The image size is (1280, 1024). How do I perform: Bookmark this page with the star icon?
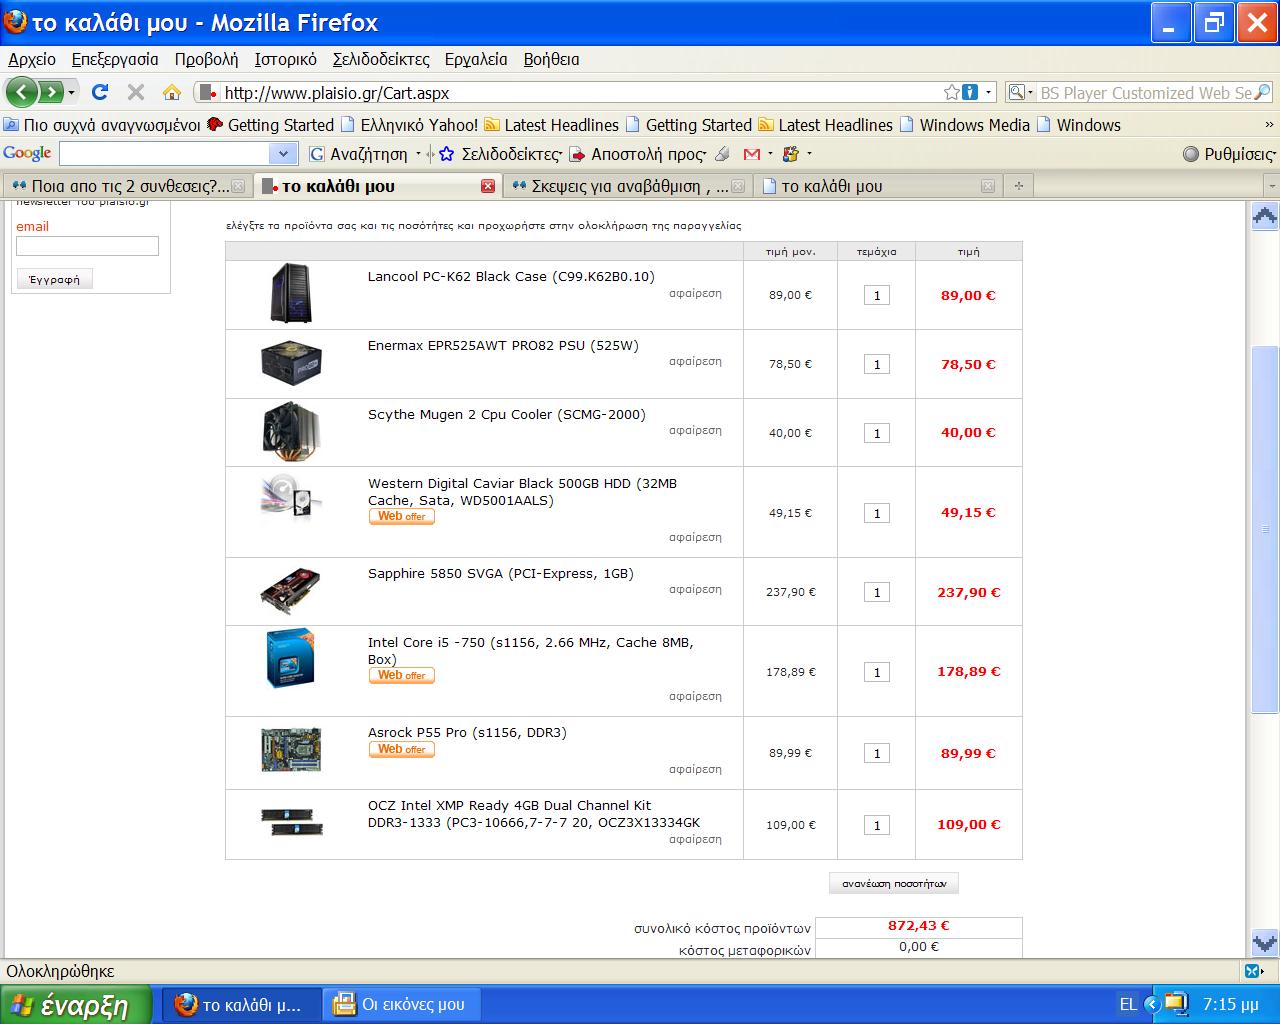point(952,92)
